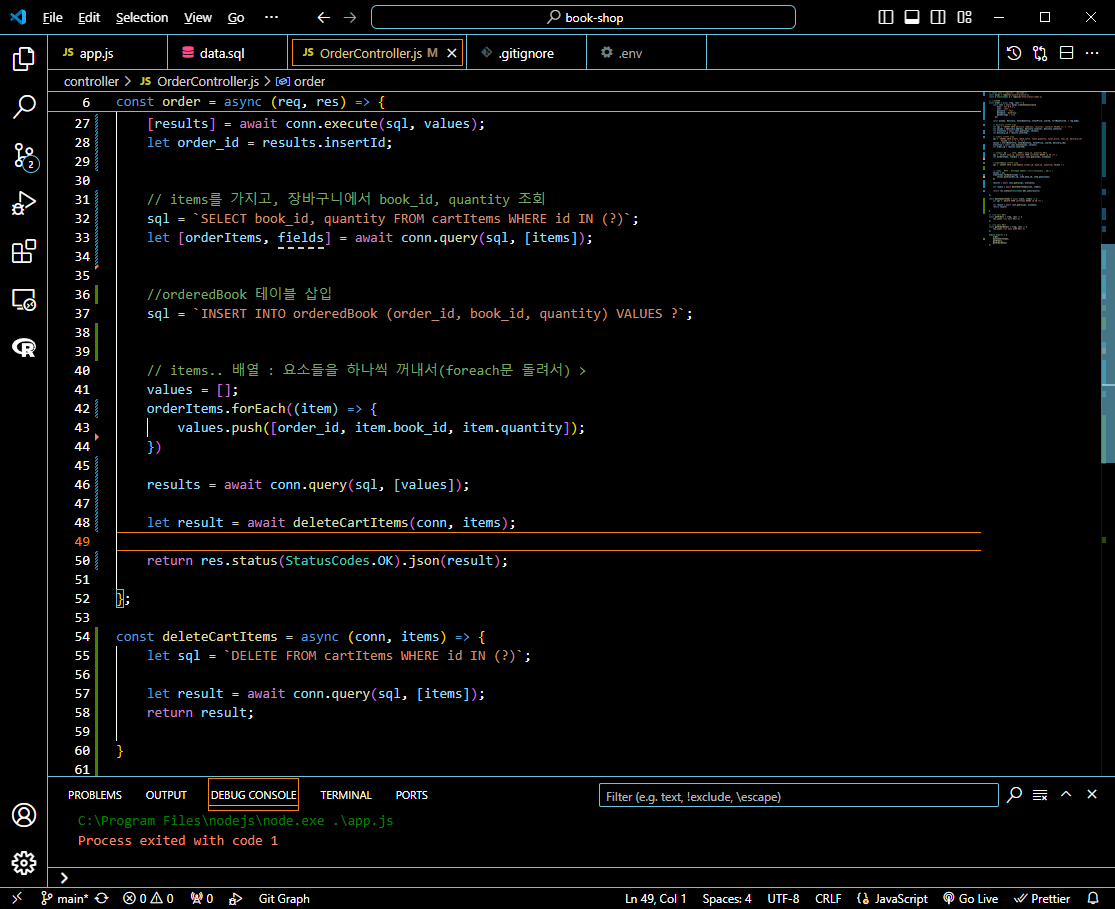Select controller folder in breadcrumb
This screenshot has width=1115, height=909.
click(91, 82)
